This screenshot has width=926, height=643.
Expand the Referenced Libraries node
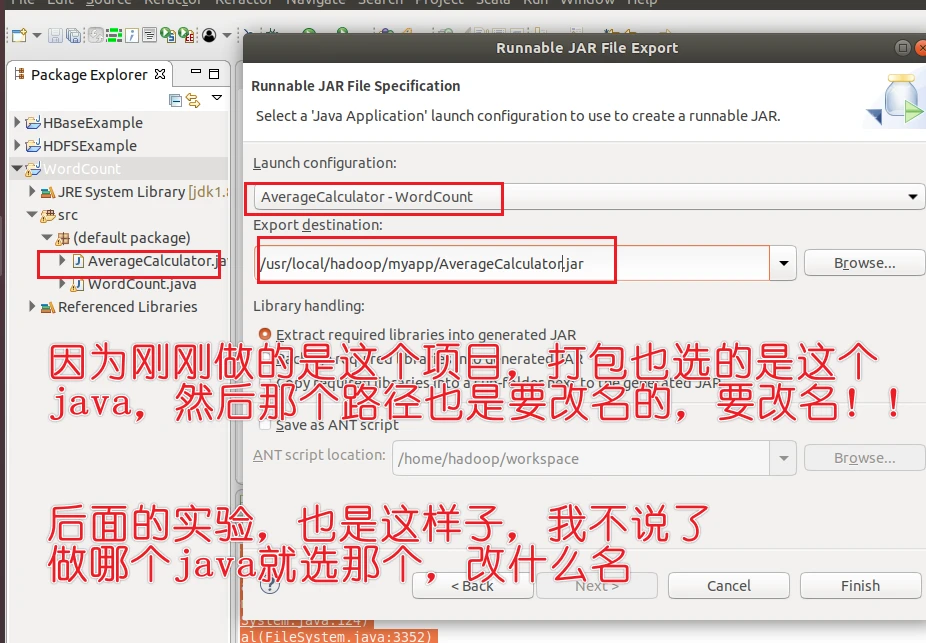click(33, 307)
